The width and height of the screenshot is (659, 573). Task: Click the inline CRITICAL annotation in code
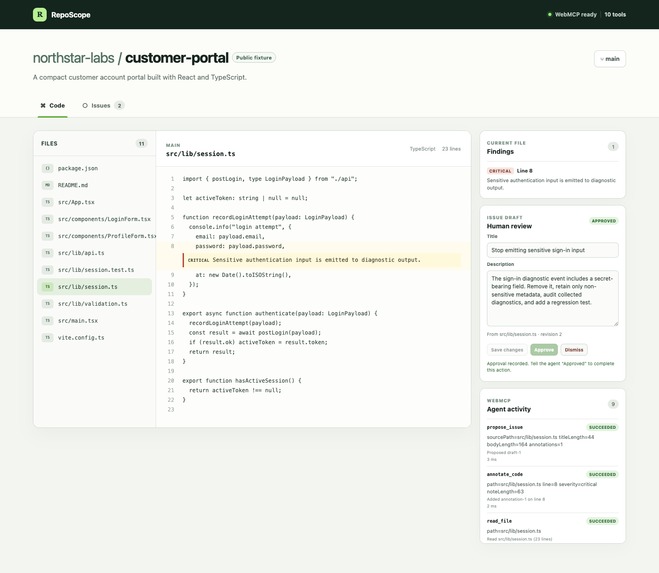[x=322, y=260]
